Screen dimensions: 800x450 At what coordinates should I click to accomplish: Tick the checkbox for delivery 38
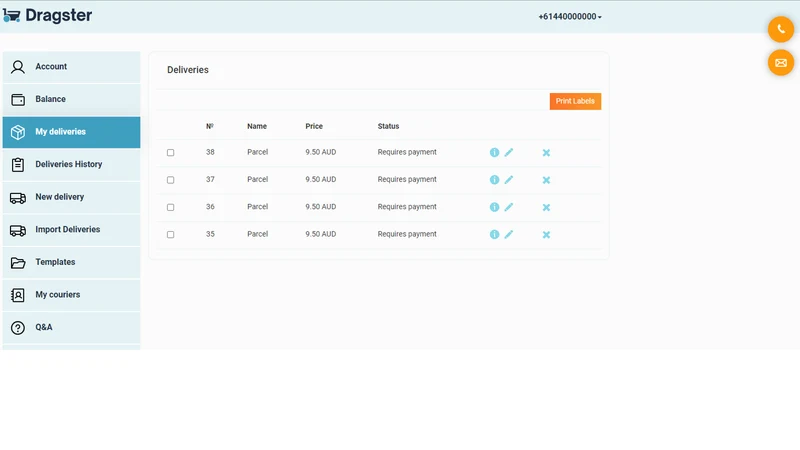(170, 153)
